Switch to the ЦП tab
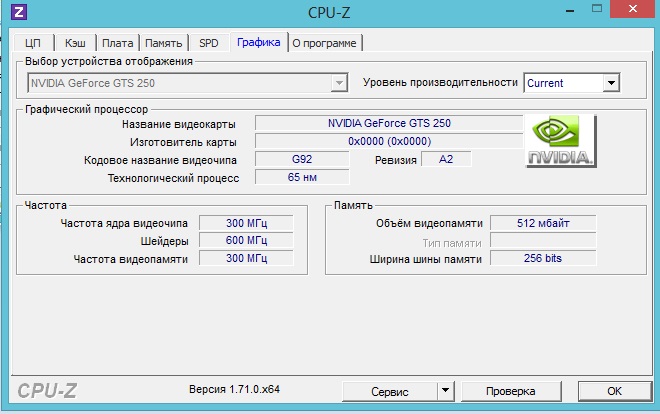Viewport: 660px width, 414px height. pos(33,43)
